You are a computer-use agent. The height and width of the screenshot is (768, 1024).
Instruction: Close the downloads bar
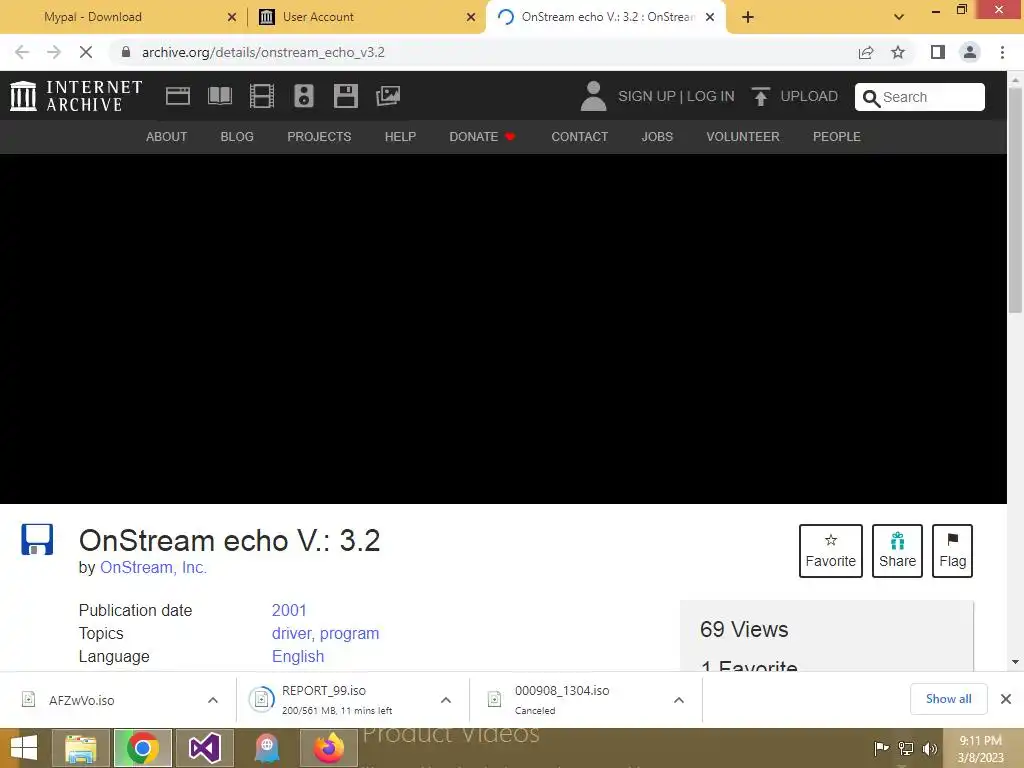point(1006,699)
